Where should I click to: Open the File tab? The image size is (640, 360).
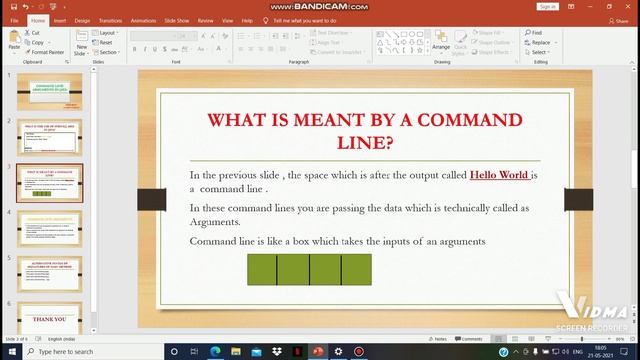[14, 20]
